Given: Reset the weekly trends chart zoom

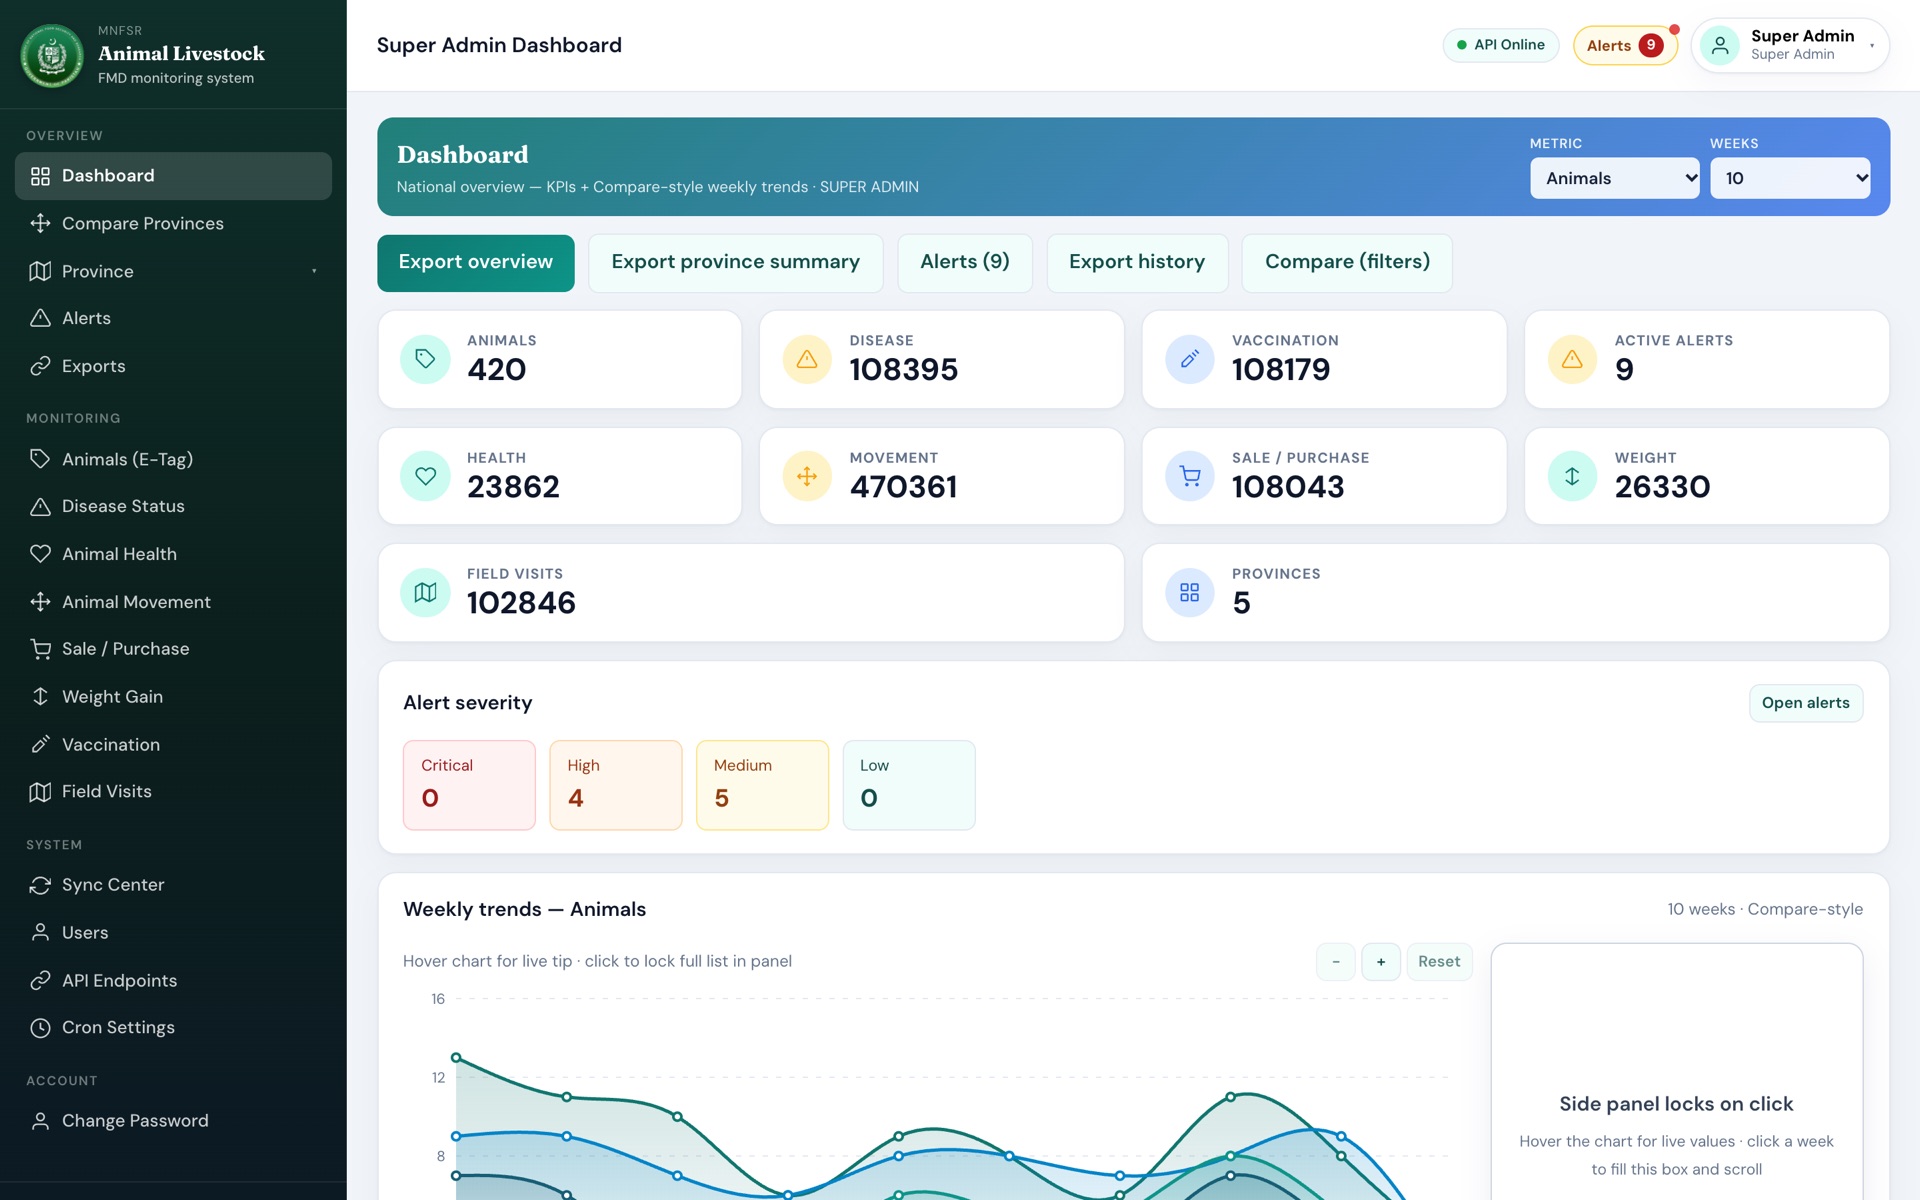Looking at the screenshot, I should 1439,962.
